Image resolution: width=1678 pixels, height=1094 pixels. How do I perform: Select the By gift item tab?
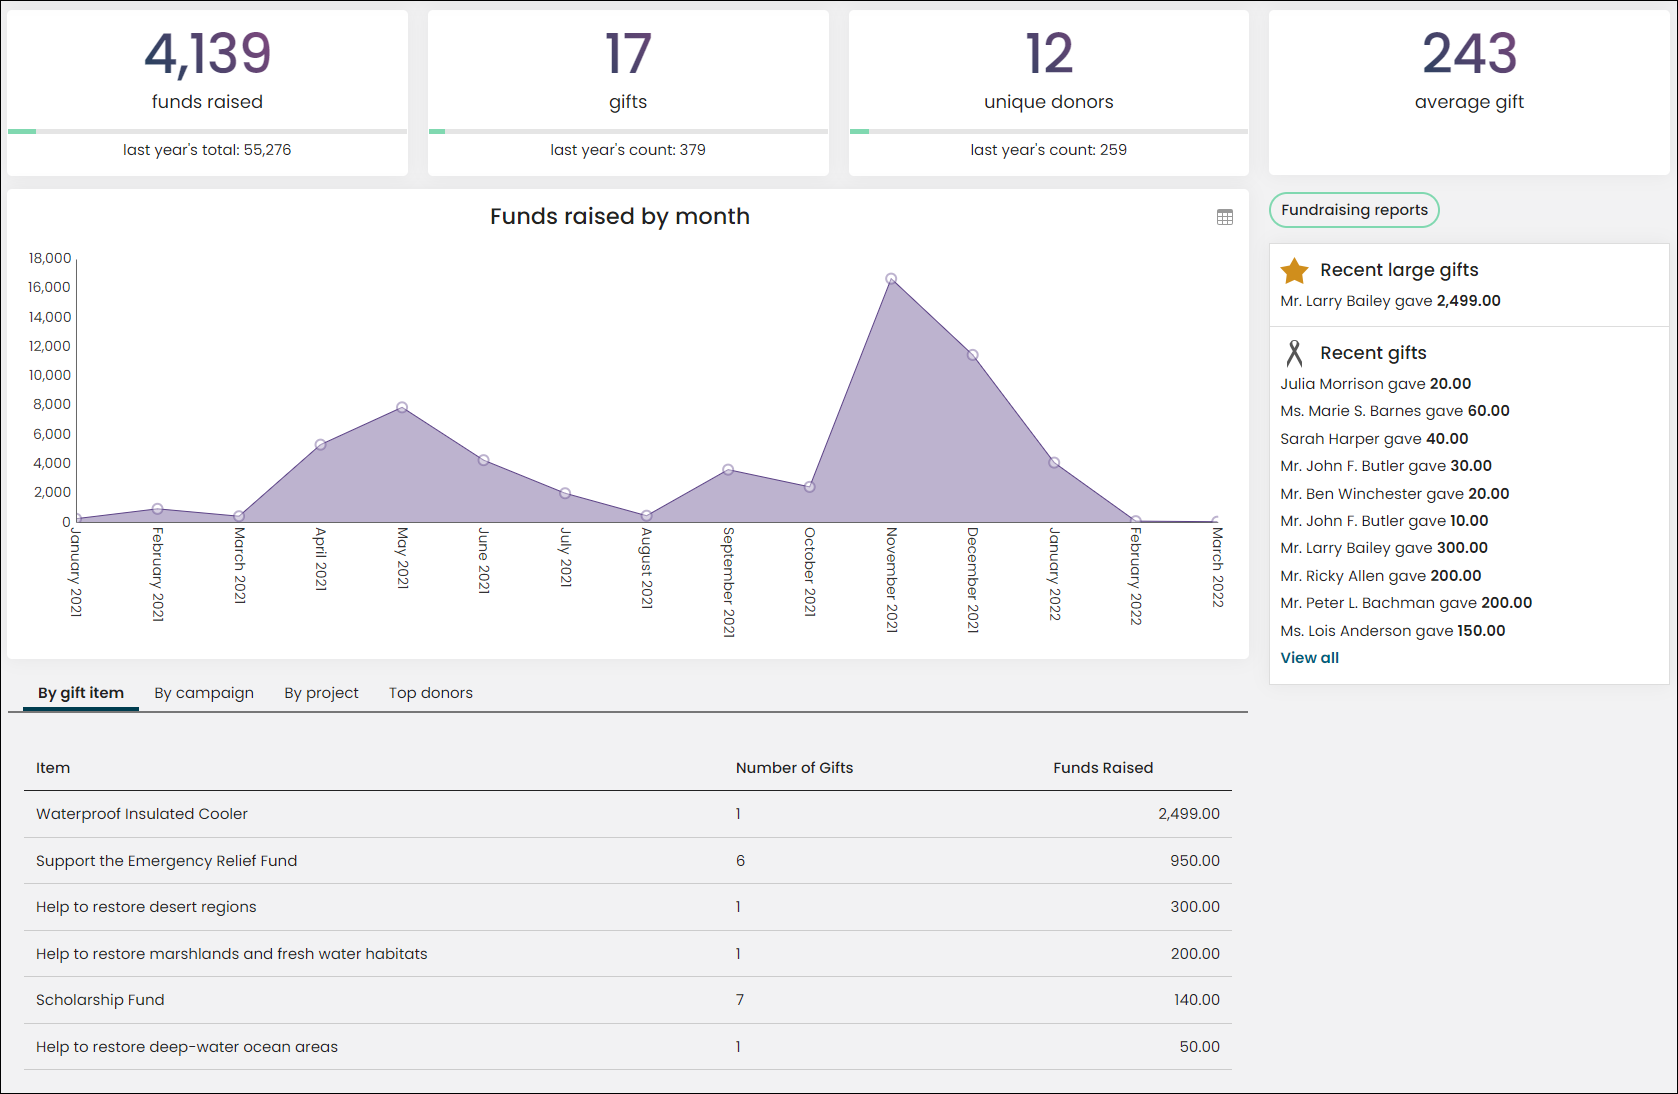tap(81, 693)
